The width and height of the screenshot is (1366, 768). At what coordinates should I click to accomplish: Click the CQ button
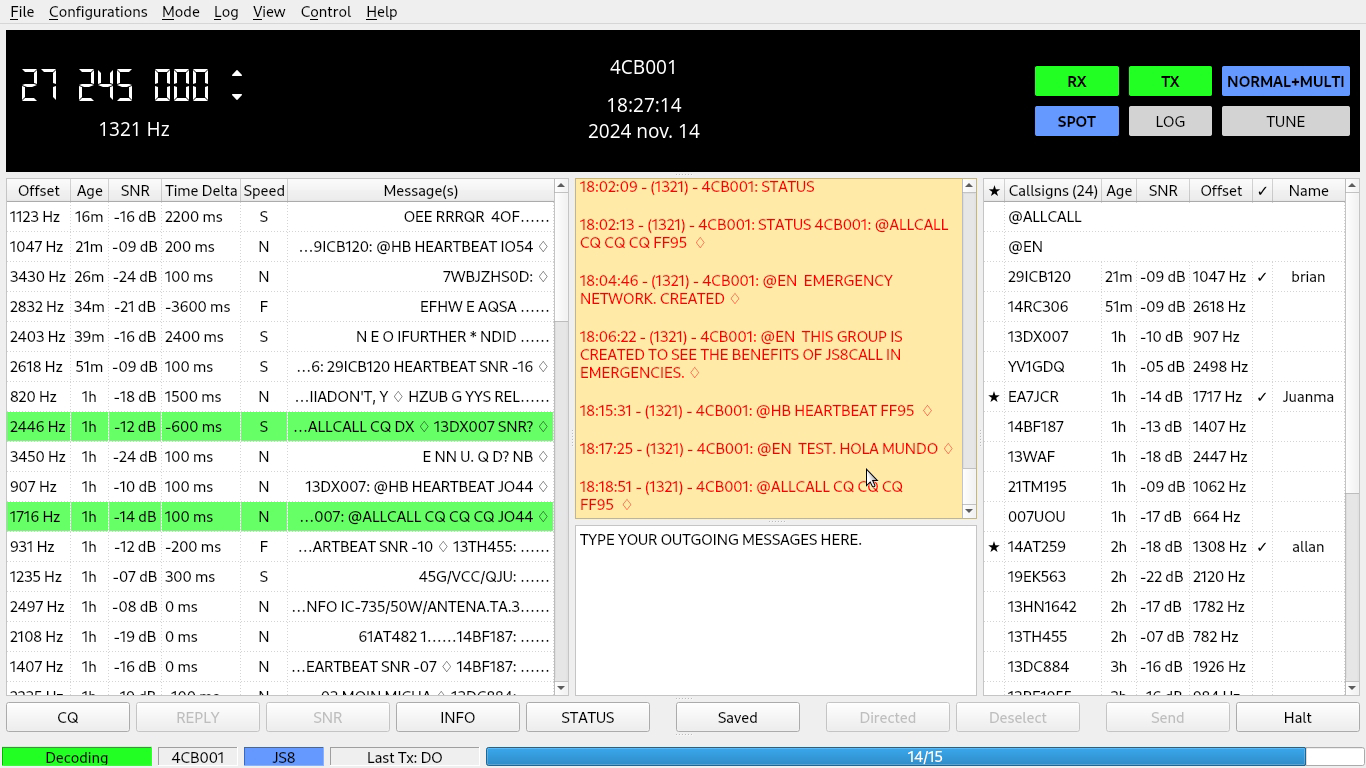click(68, 717)
